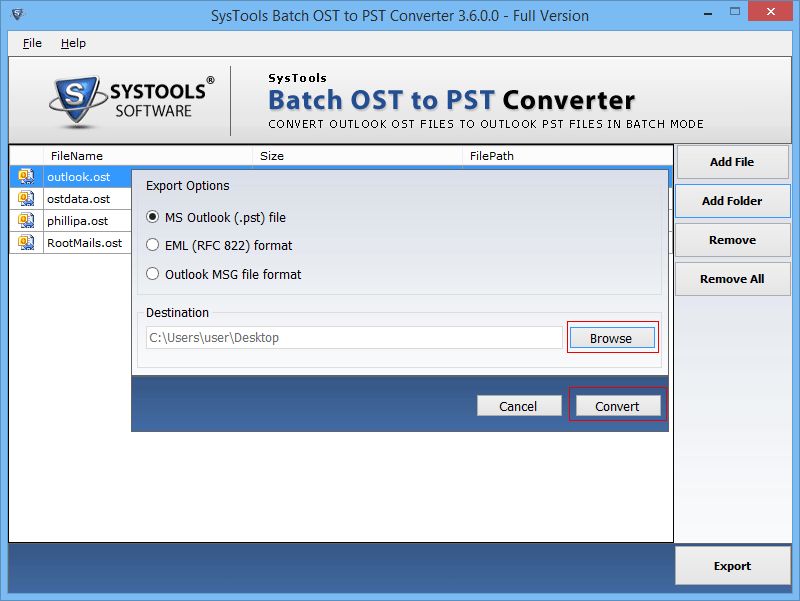Maximize the converter window
This screenshot has width=800, height=601.
735,12
